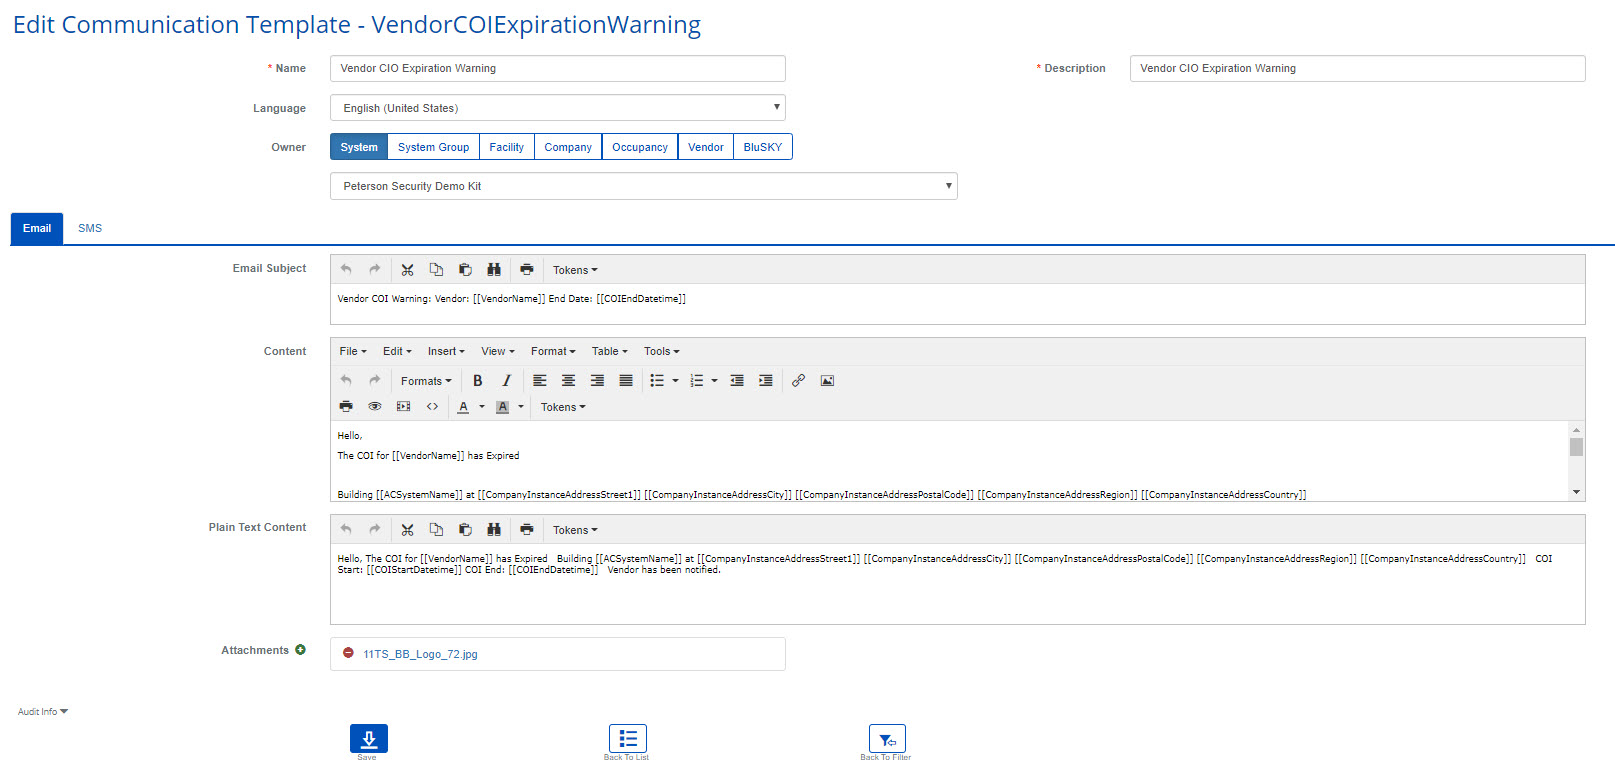Click the print icon in Email Subject toolbar
Viewport: 1615px width, 775px height.
tap(527, 270)
